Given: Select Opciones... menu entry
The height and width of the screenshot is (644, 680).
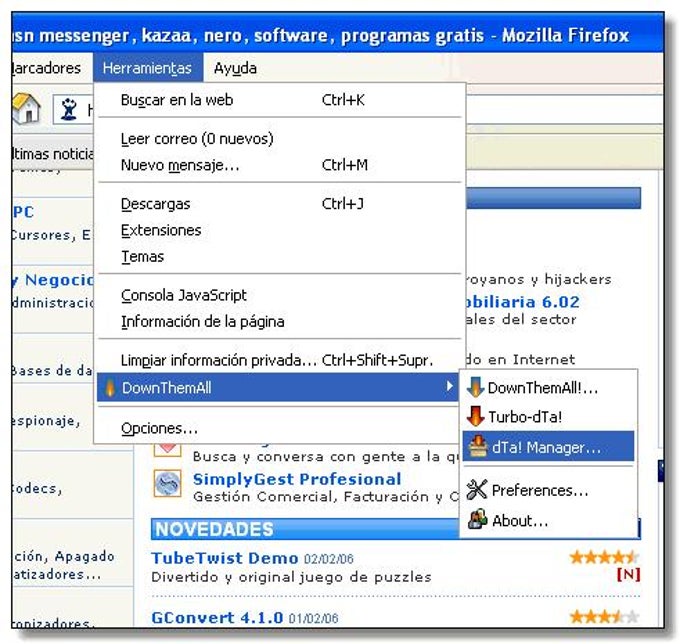Looking at the screenshot, I should [x=280, y=428].
